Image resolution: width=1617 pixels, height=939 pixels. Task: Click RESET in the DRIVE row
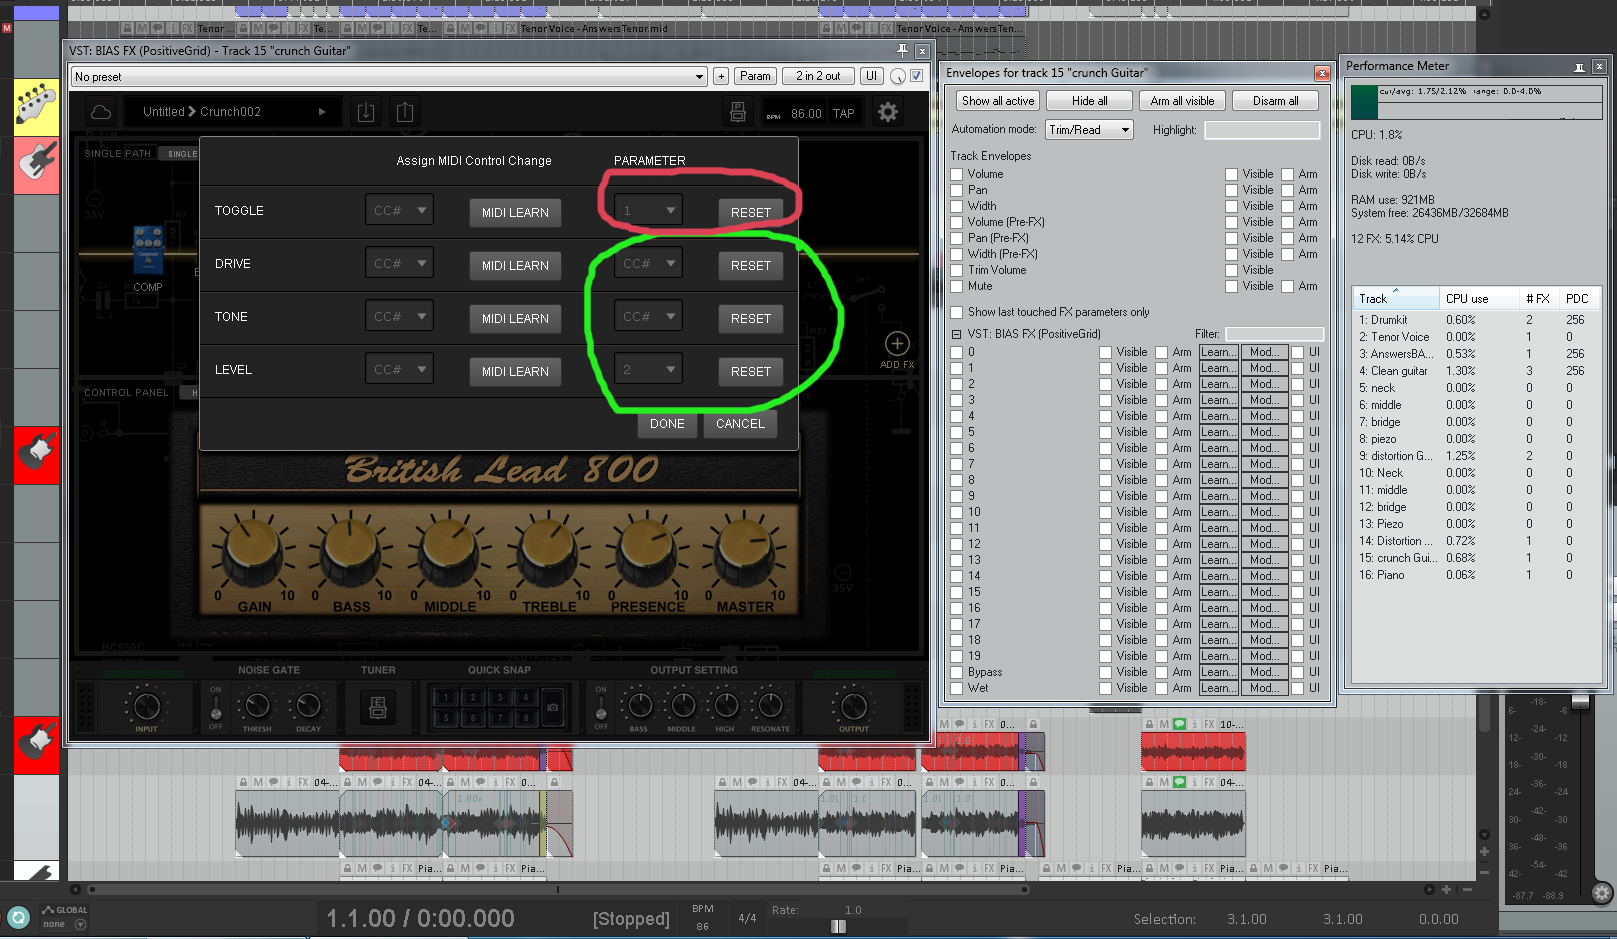(x=751, y=265)
